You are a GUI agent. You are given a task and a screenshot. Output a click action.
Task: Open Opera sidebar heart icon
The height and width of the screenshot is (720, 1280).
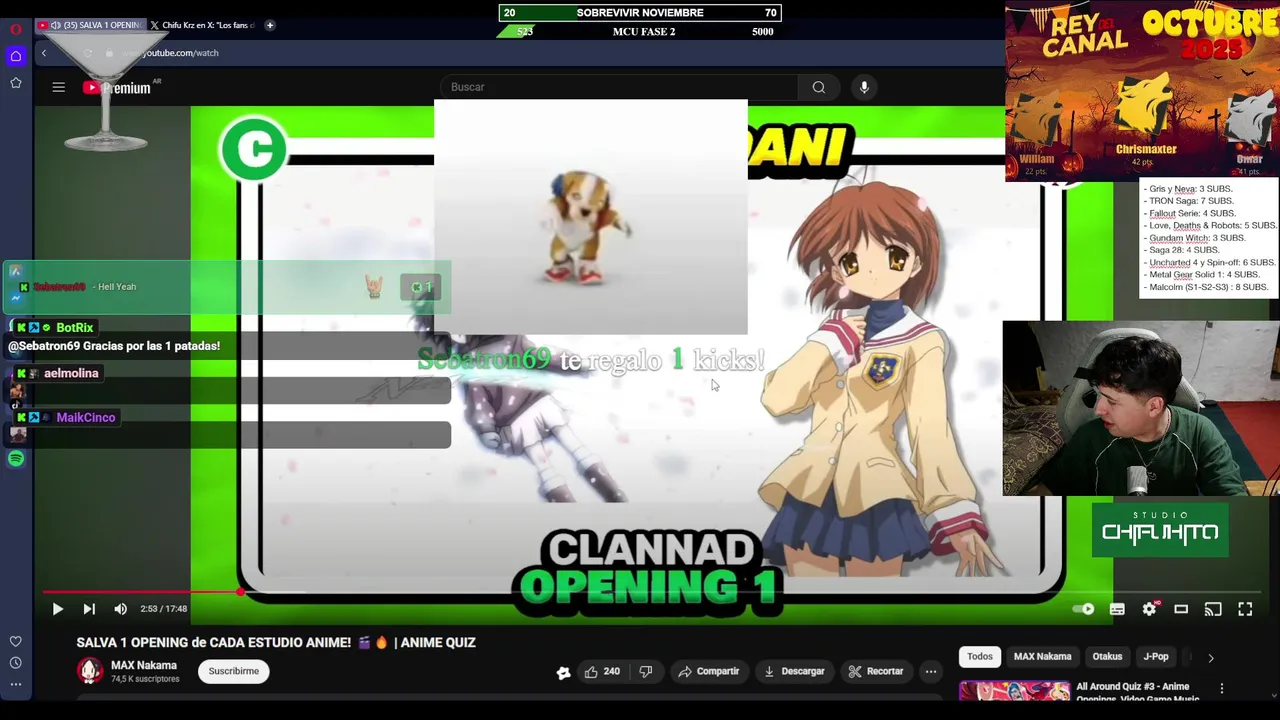pos(16,641)
